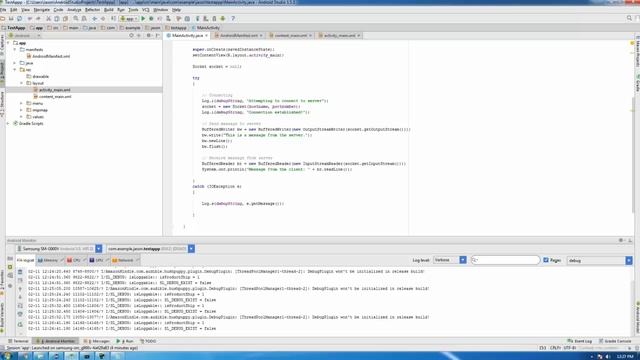
Task: Click the Help question mark icon
Action: [x=233, y=18]
